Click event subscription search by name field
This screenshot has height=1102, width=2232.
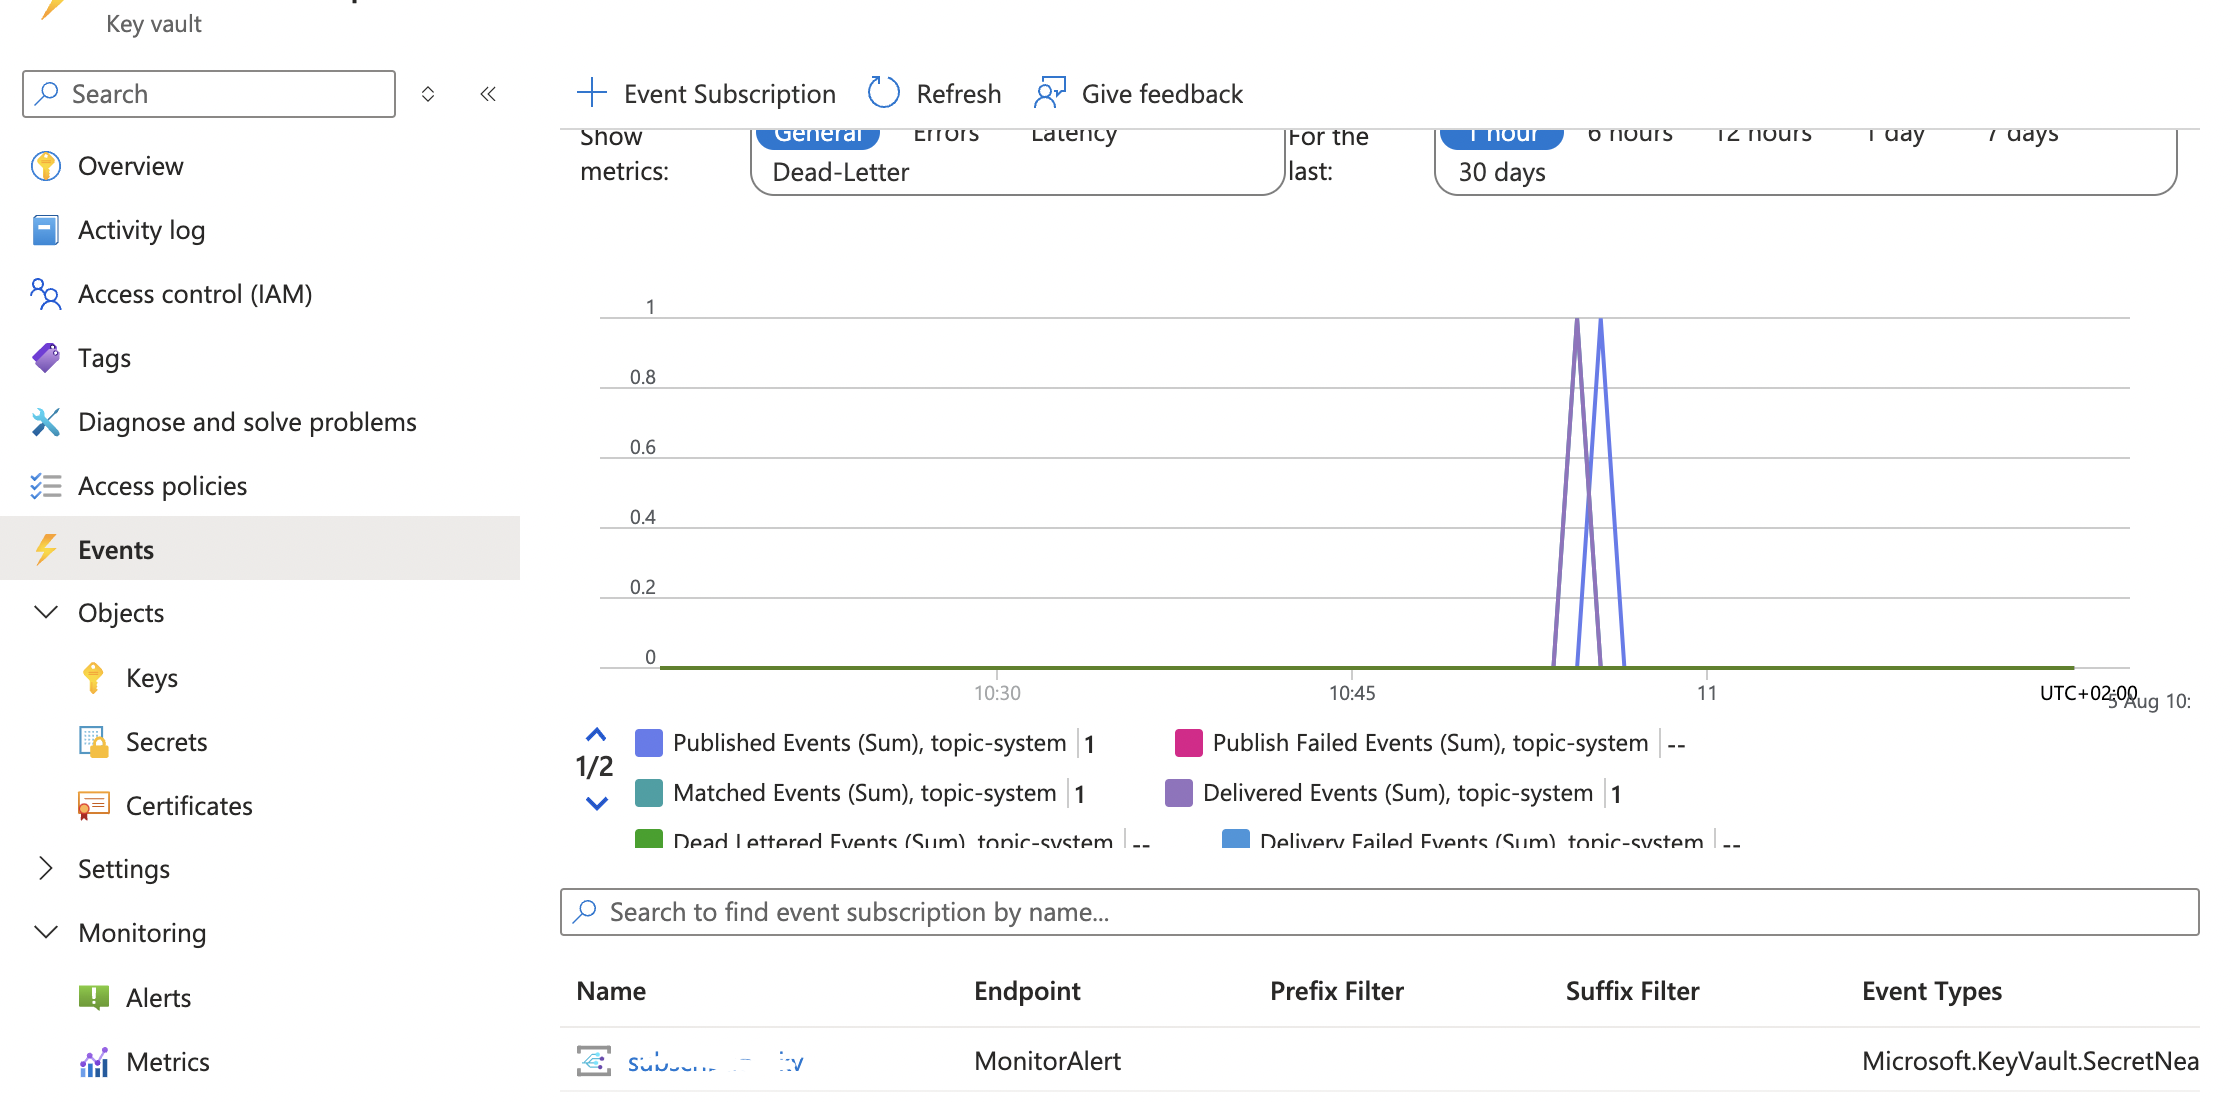click(x=1379, y=912)
